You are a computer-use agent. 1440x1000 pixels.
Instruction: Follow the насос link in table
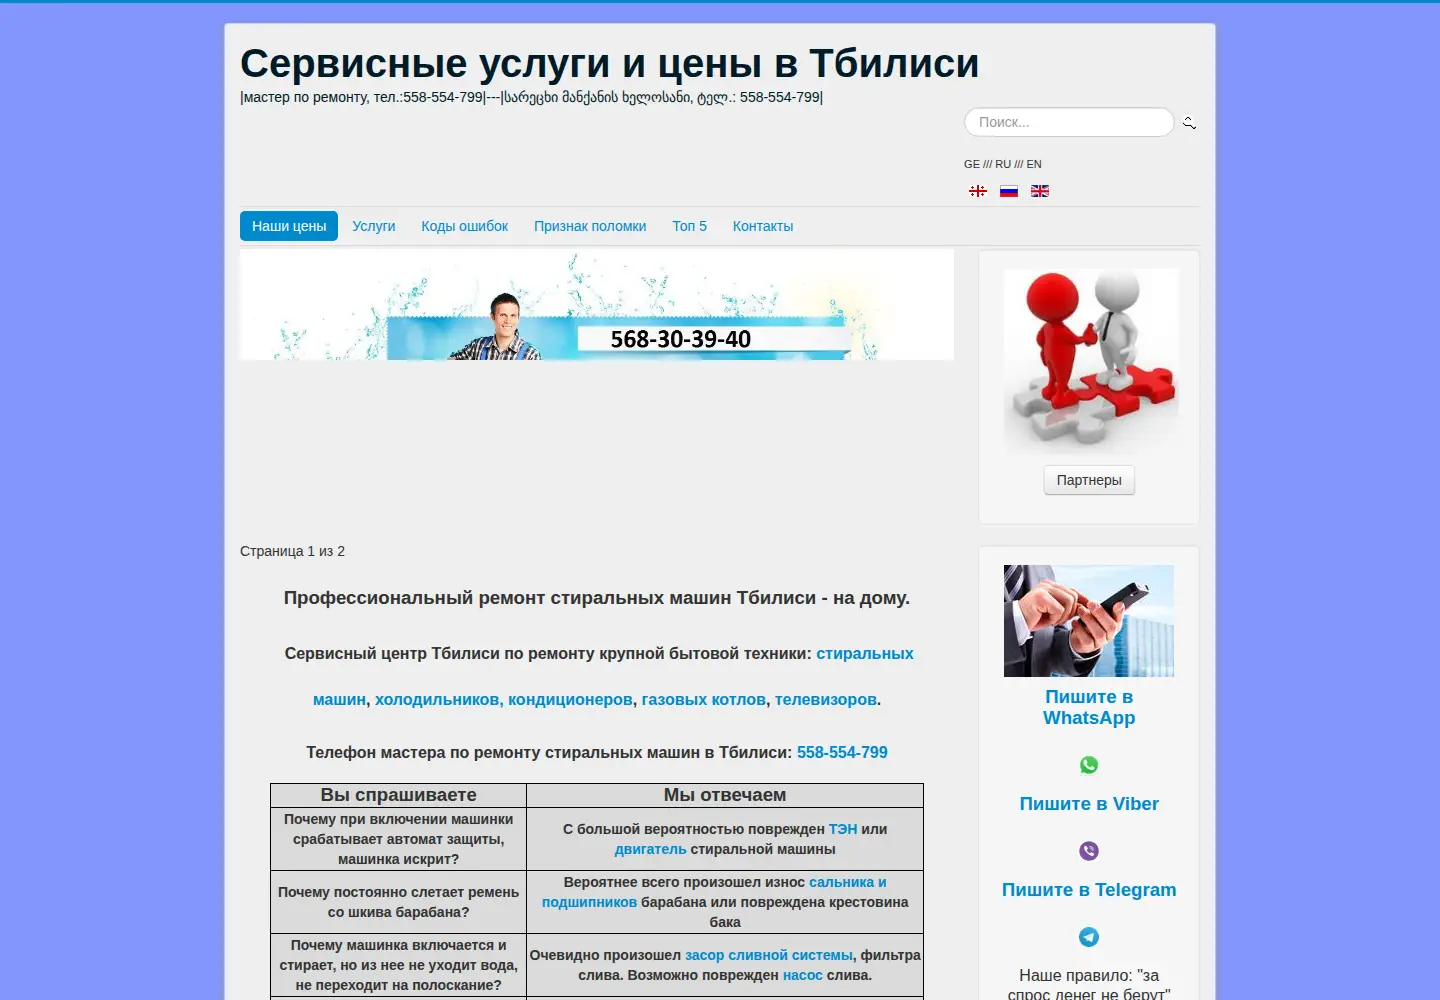803,975
